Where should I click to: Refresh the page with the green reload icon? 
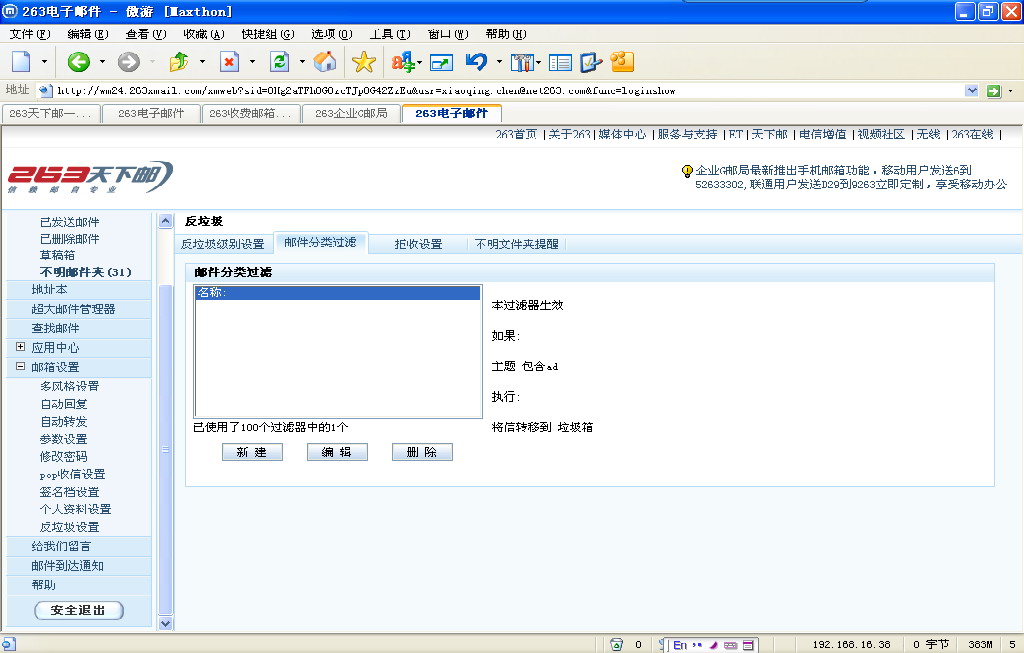click(x=280, y=62)
